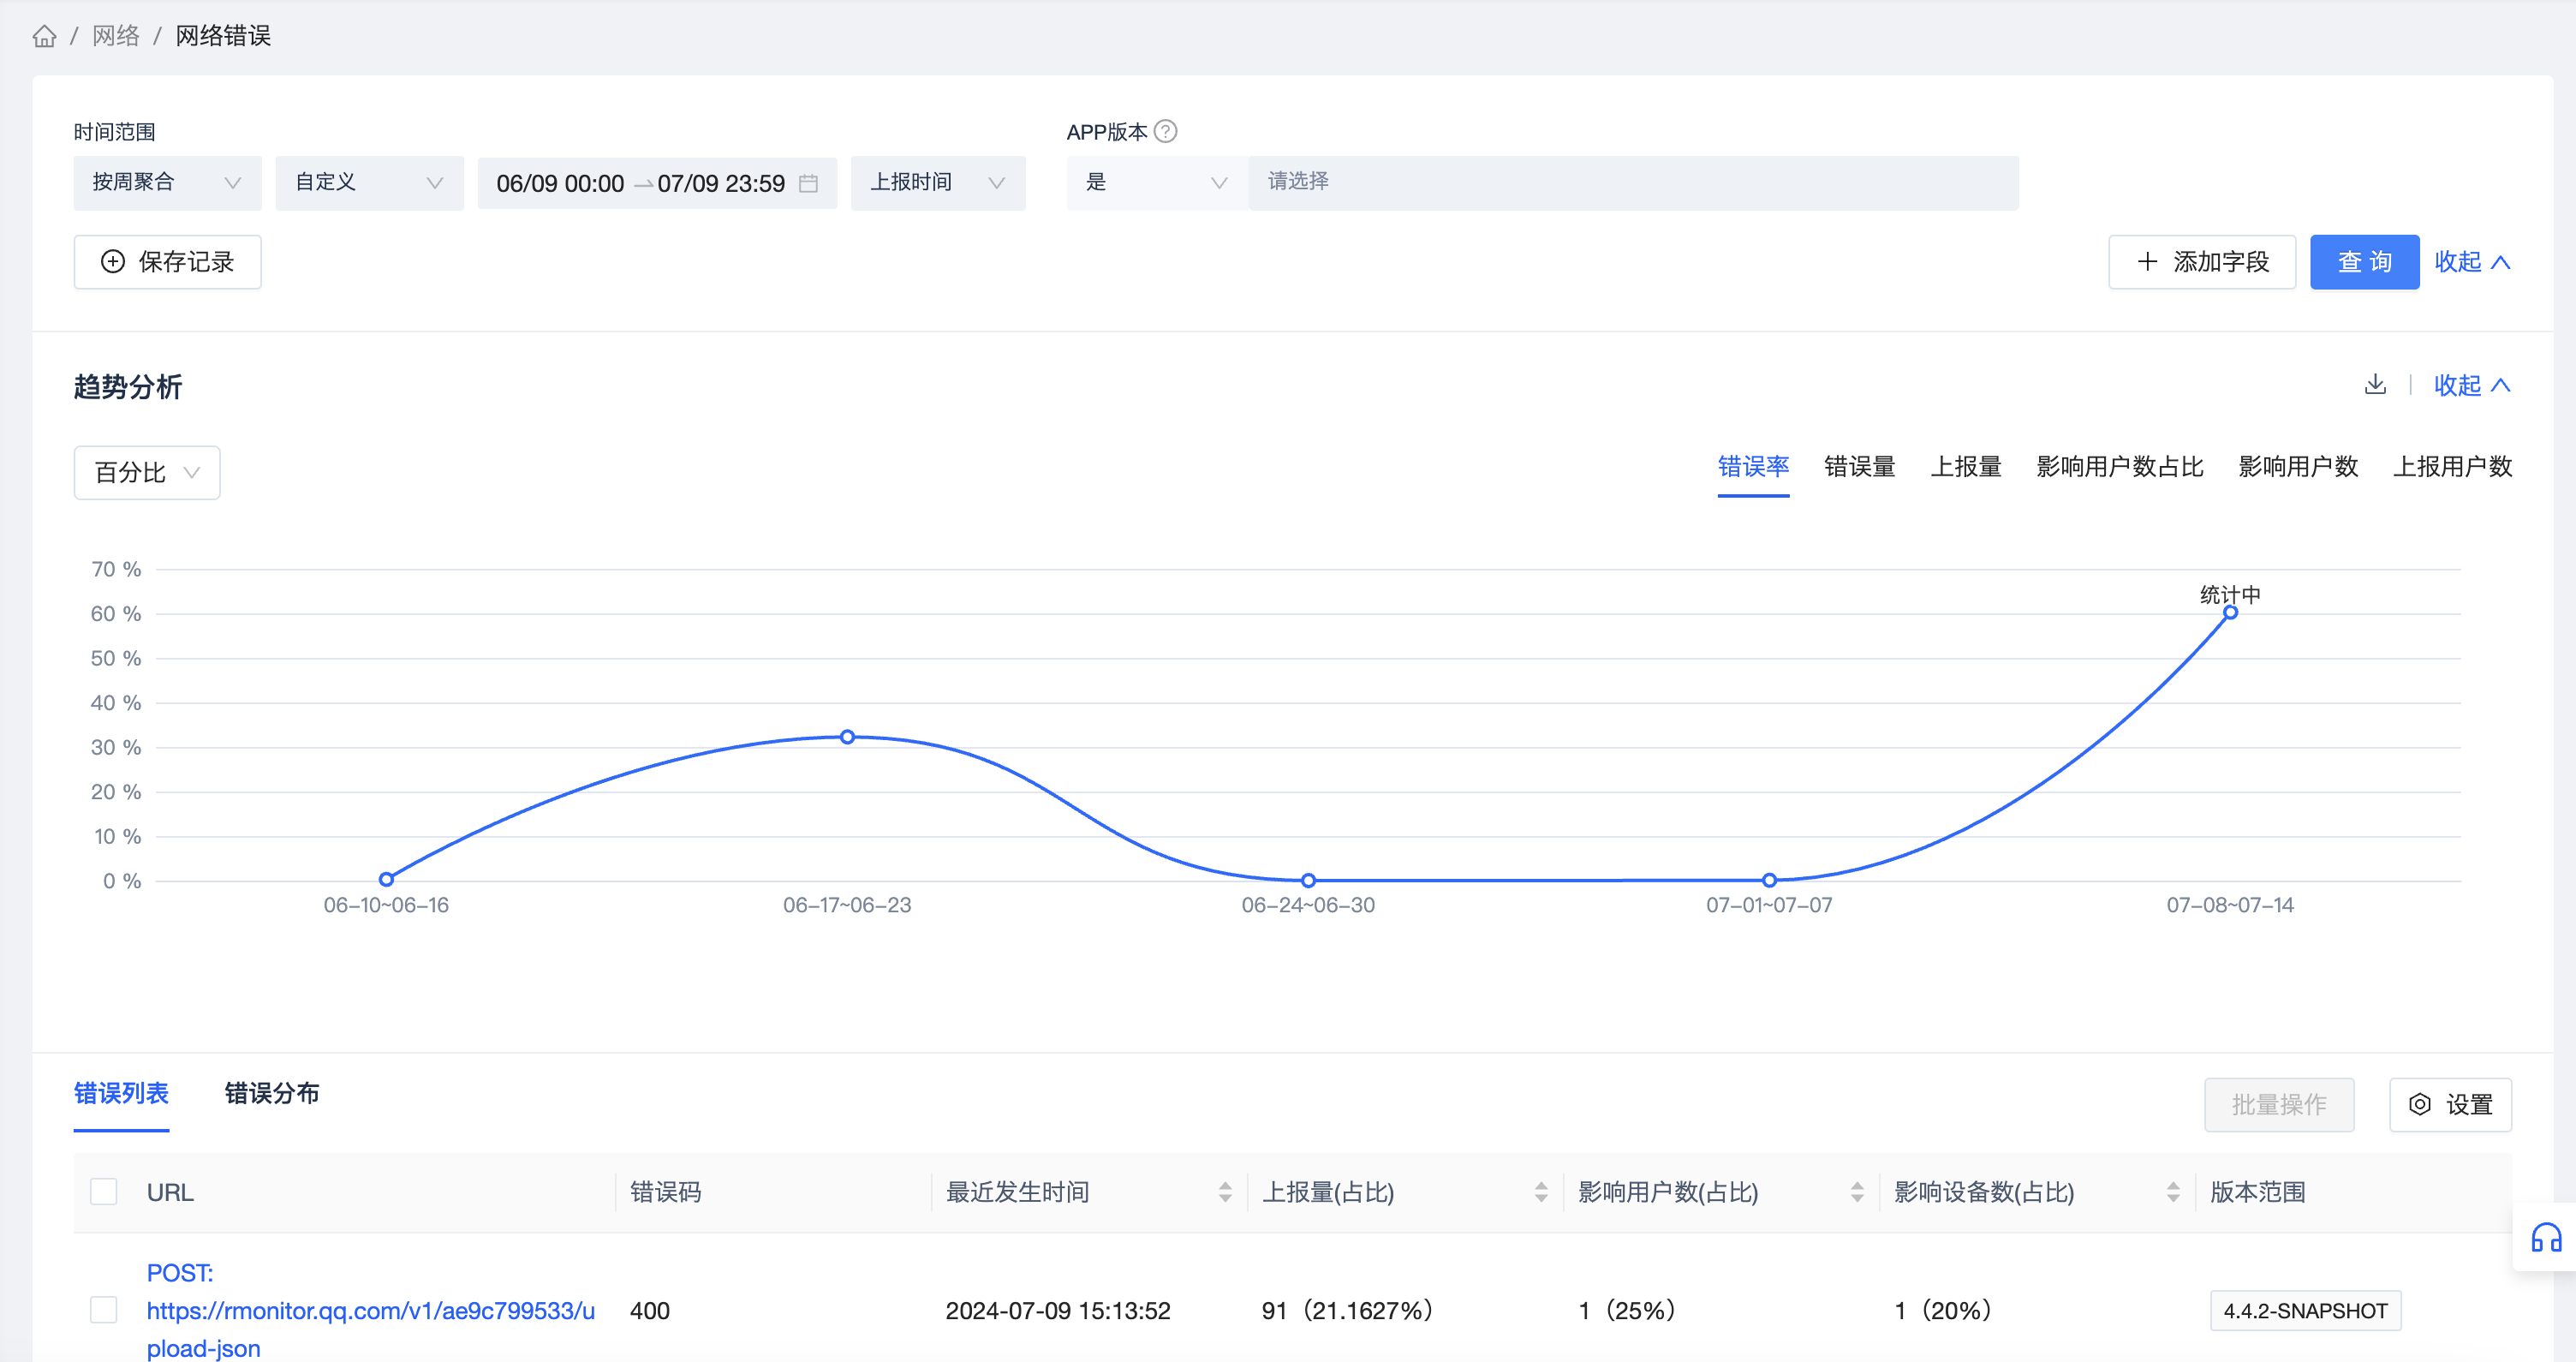Click the headset support icon

[2545, 1238]
